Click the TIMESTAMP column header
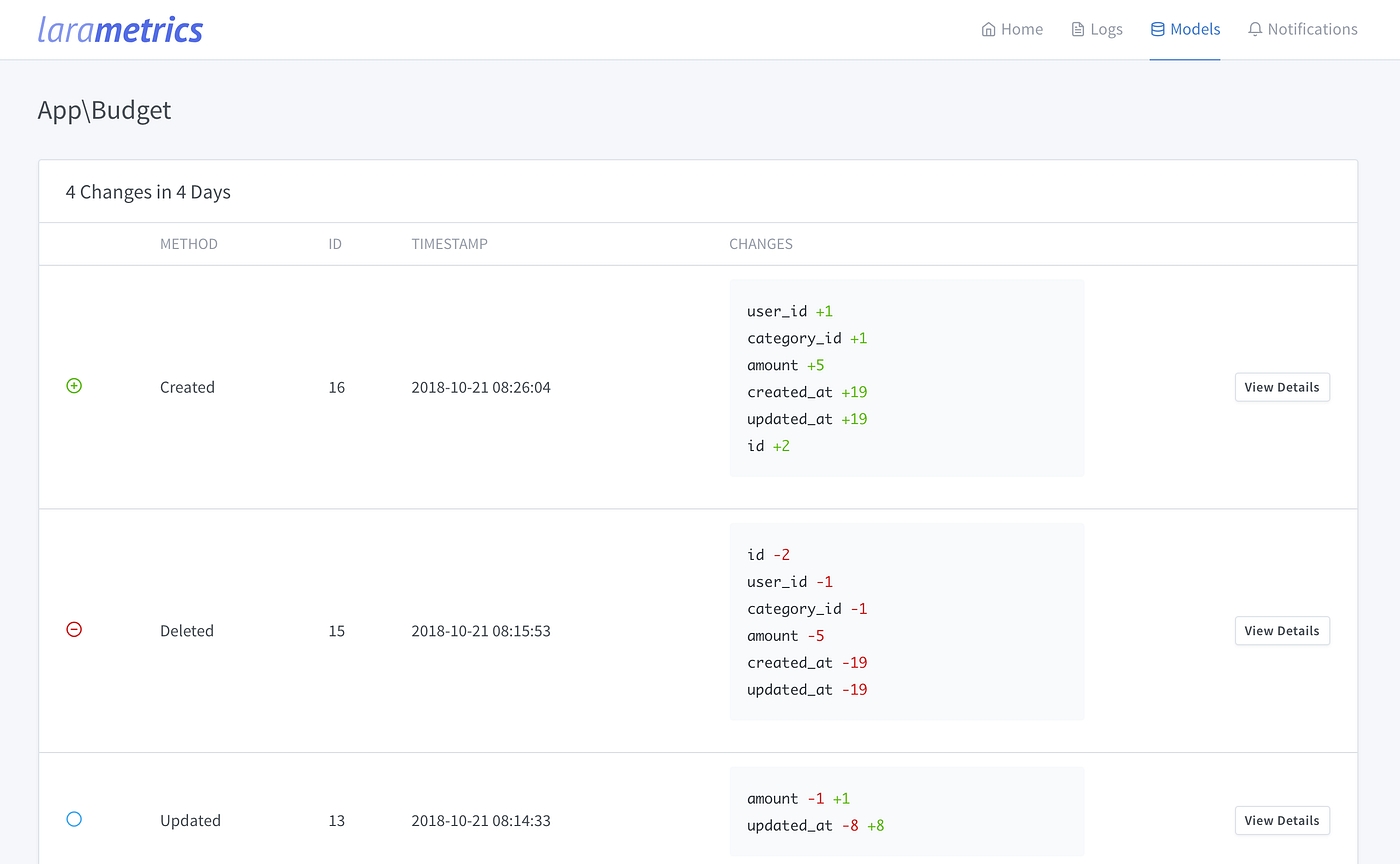The image size is (1400, 864). [x=449, y=243]
